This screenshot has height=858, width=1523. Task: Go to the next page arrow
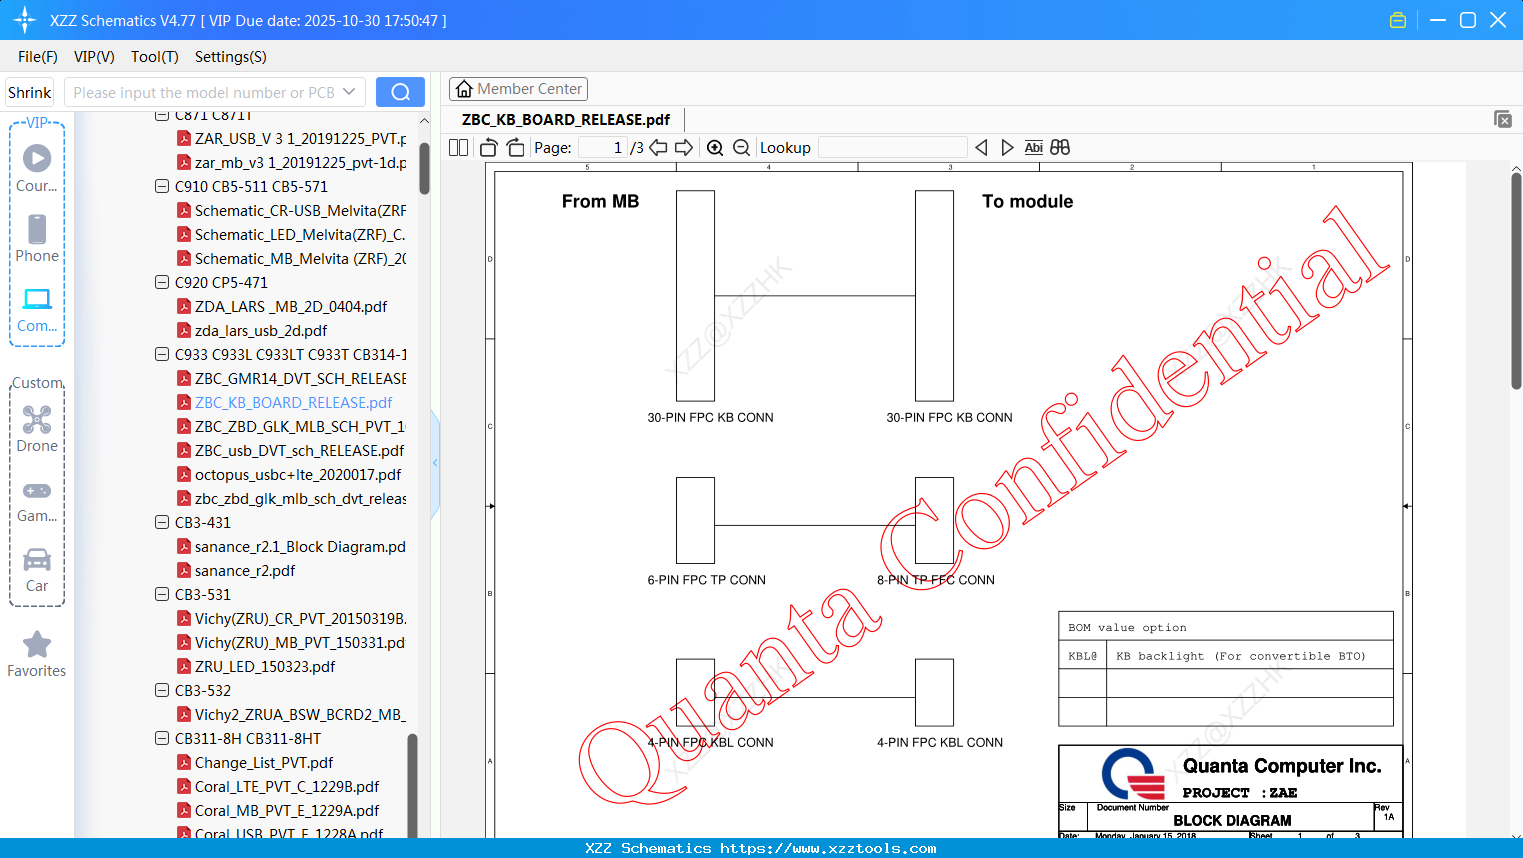coord(684,147)
